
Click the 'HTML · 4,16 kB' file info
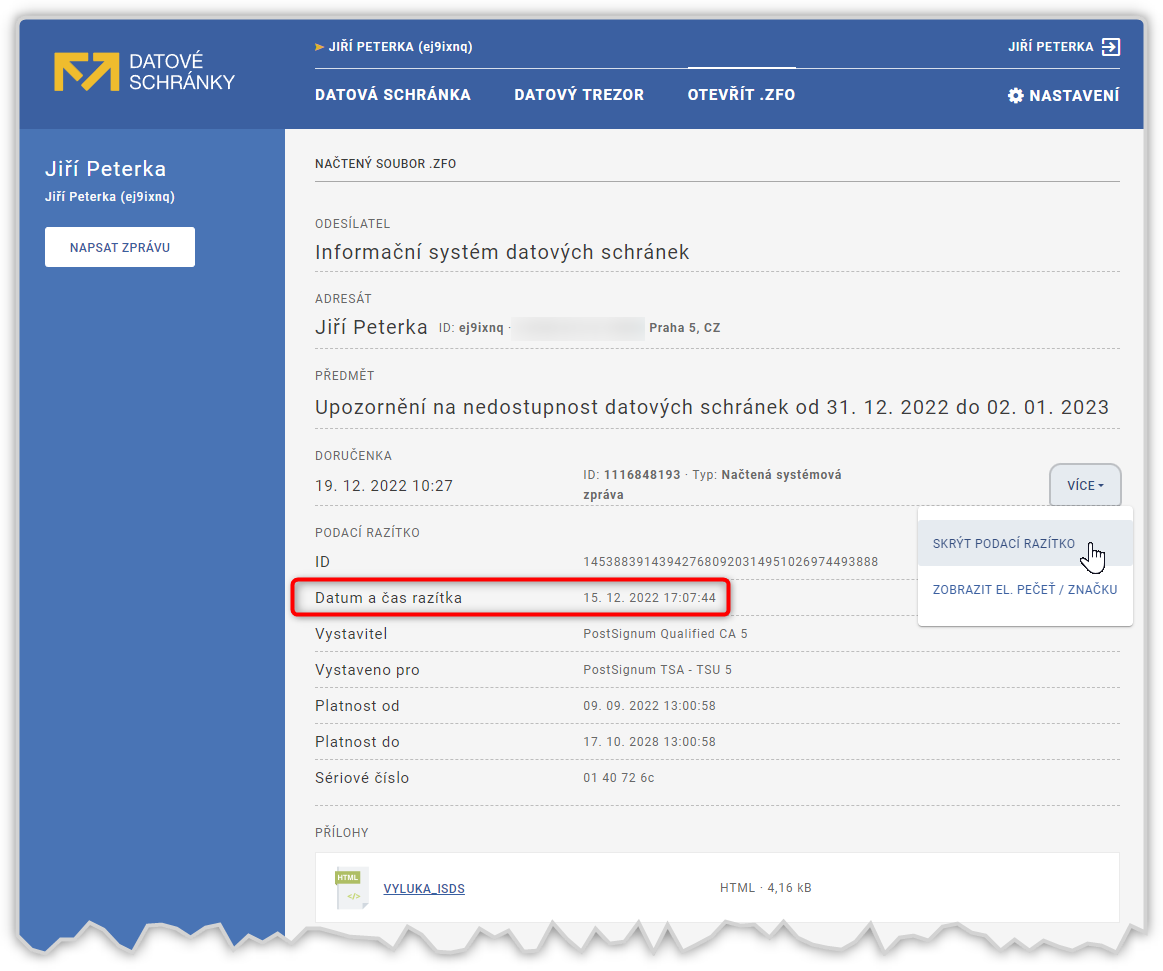765,888
